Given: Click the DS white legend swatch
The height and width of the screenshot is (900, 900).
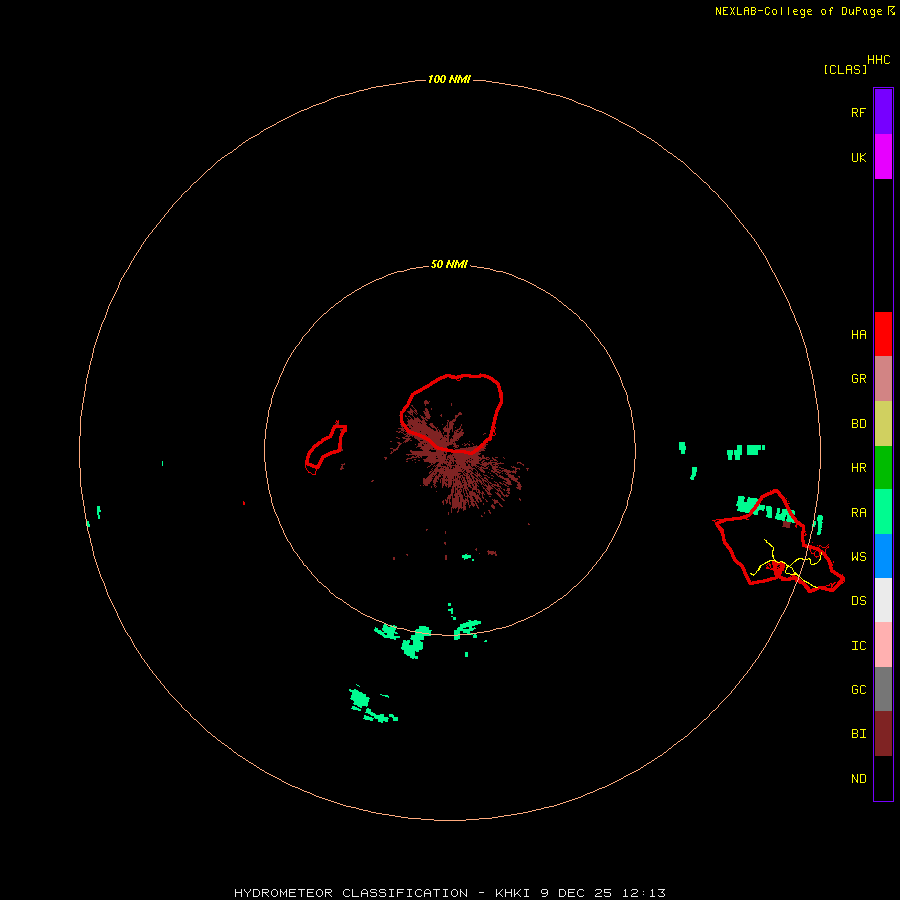Looking at the screenshot, I should [x=883, y=600].
